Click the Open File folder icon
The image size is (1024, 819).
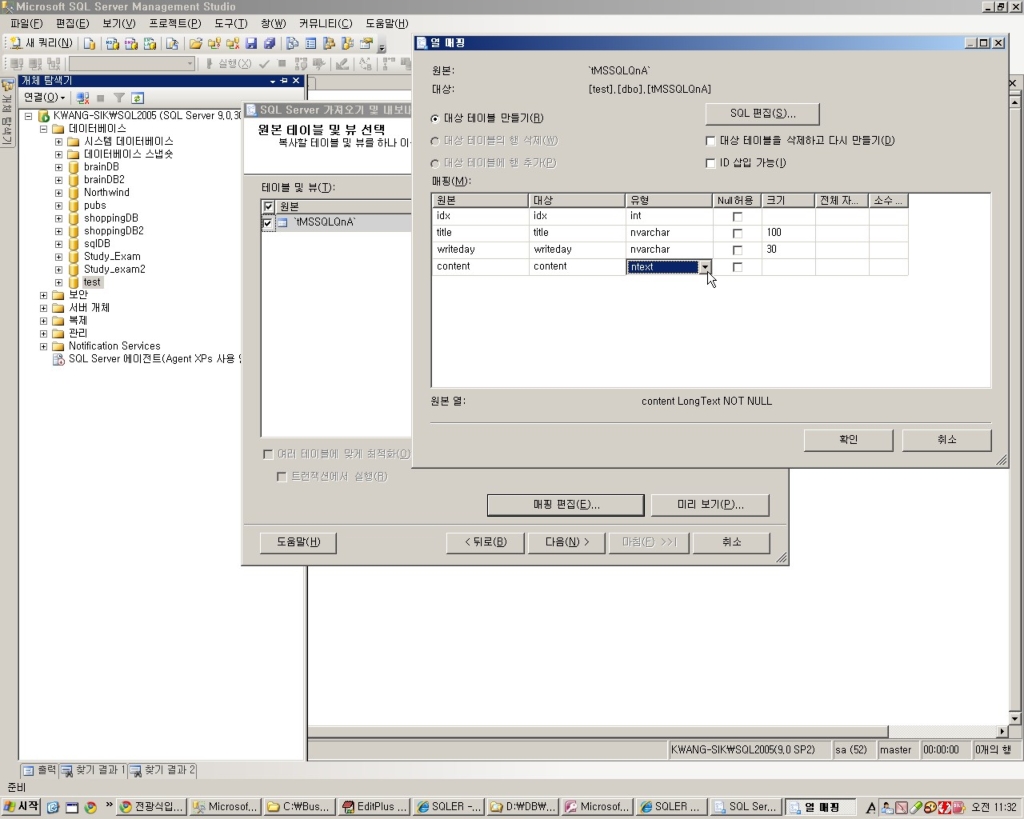point(195,44)
